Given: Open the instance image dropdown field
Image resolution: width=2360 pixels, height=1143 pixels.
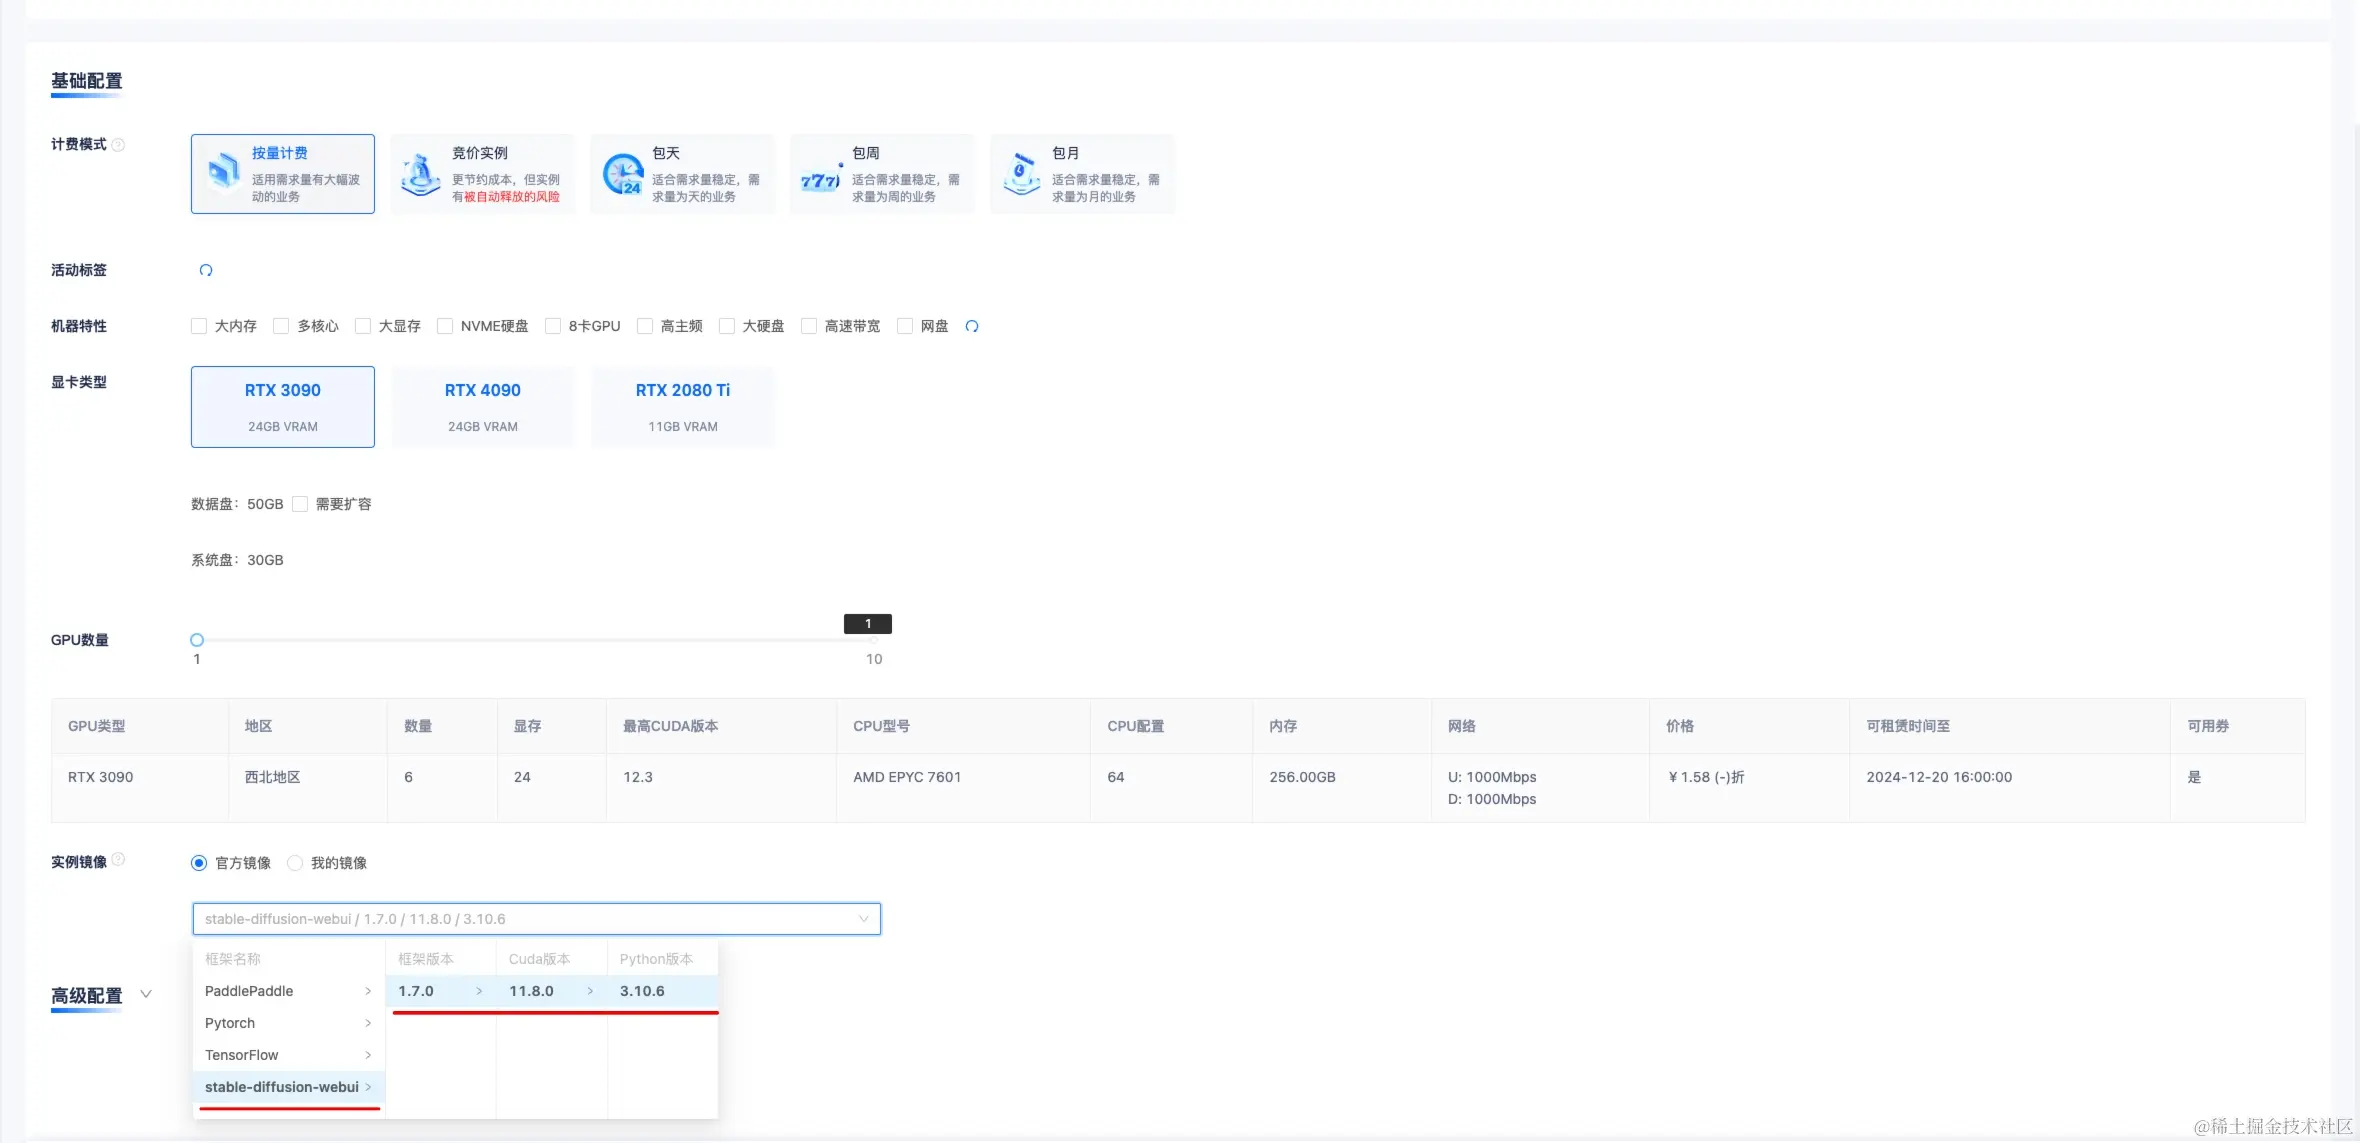Looking at the screenshot, I should coord(536,919).
